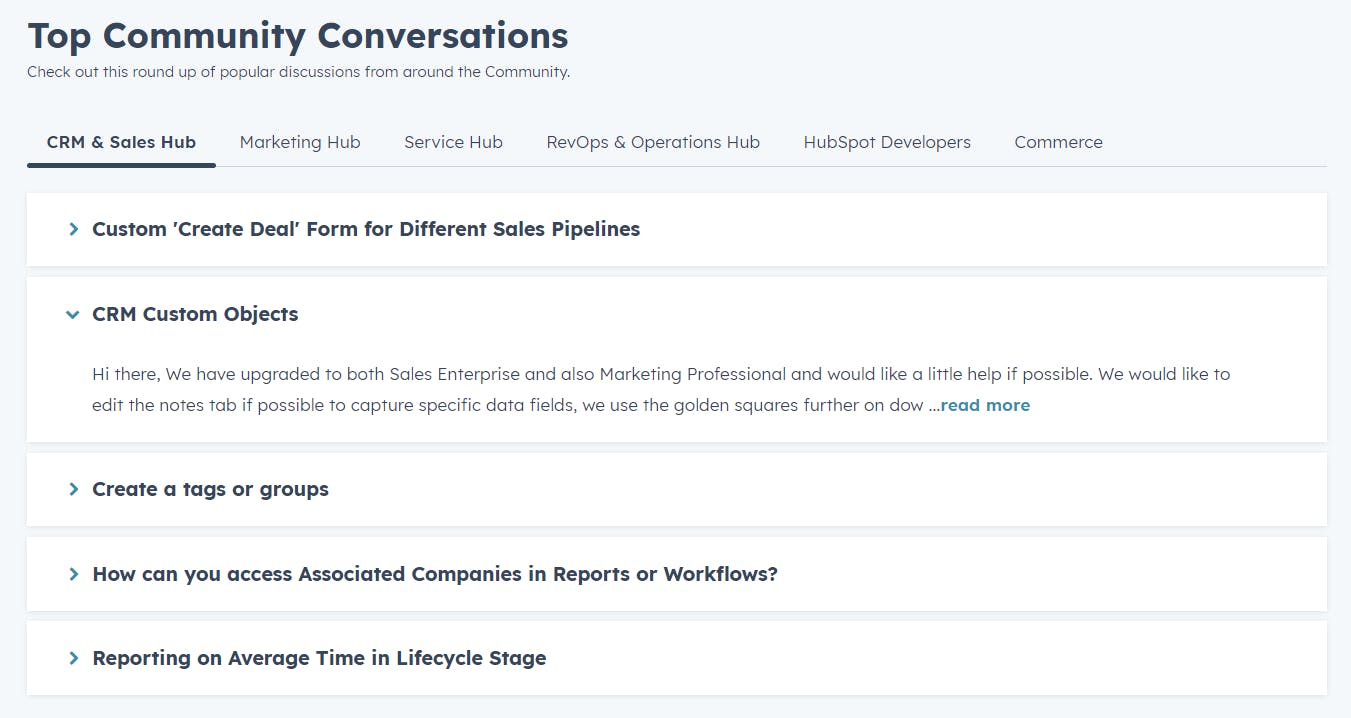
Task: Go to RevOps & Operations Hub tab
Action: (x=653, y=142)
